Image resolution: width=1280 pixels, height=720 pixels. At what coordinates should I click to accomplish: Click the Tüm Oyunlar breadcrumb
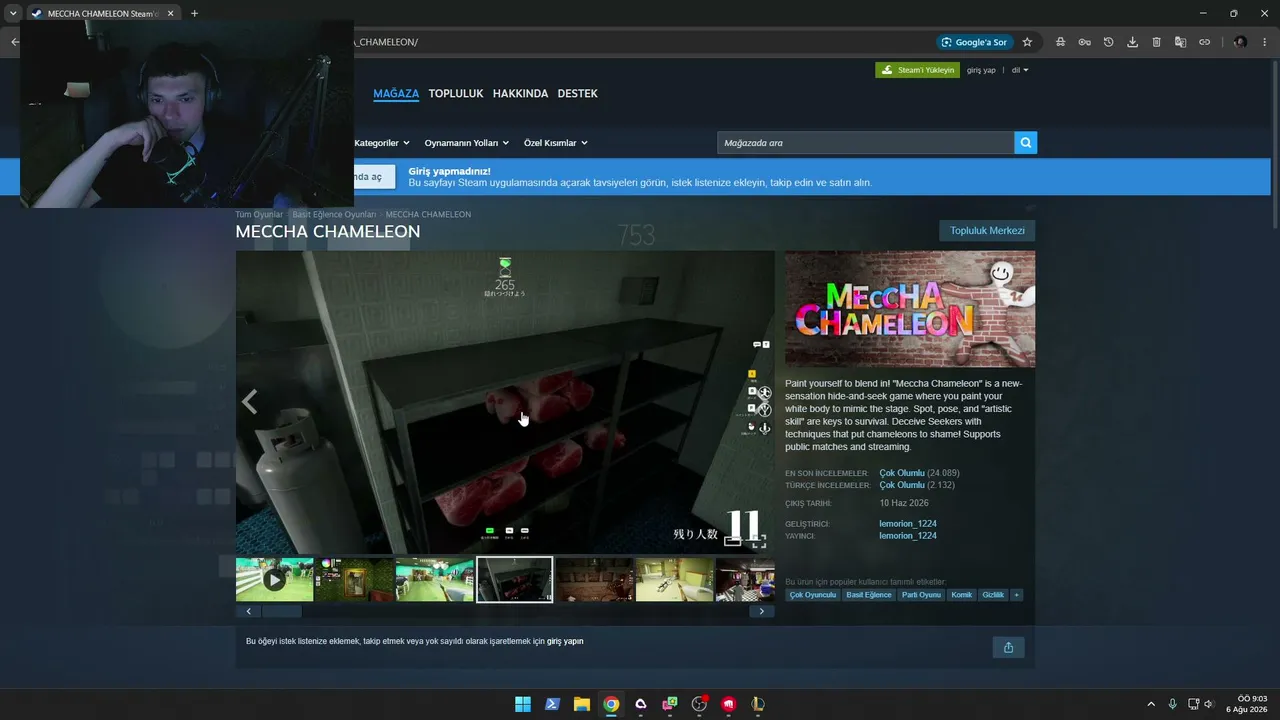[259, 215]
